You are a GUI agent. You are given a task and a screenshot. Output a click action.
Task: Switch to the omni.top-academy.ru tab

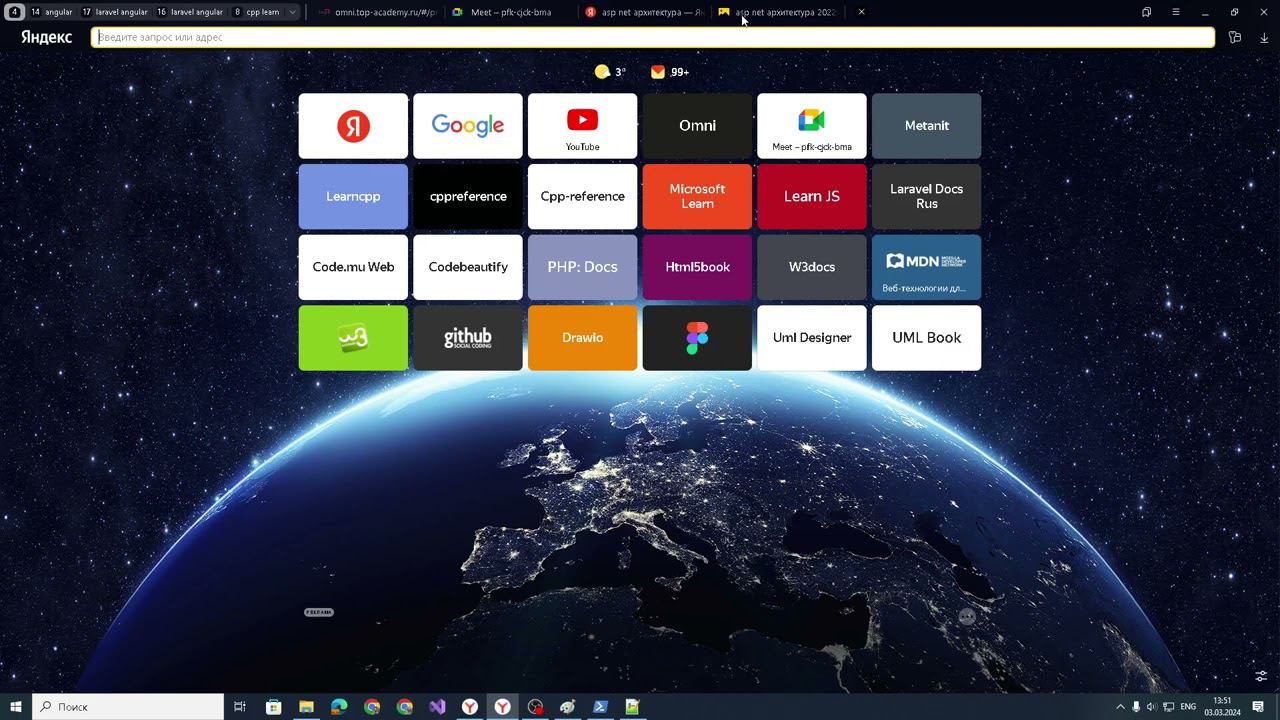(x=377, y=12)
